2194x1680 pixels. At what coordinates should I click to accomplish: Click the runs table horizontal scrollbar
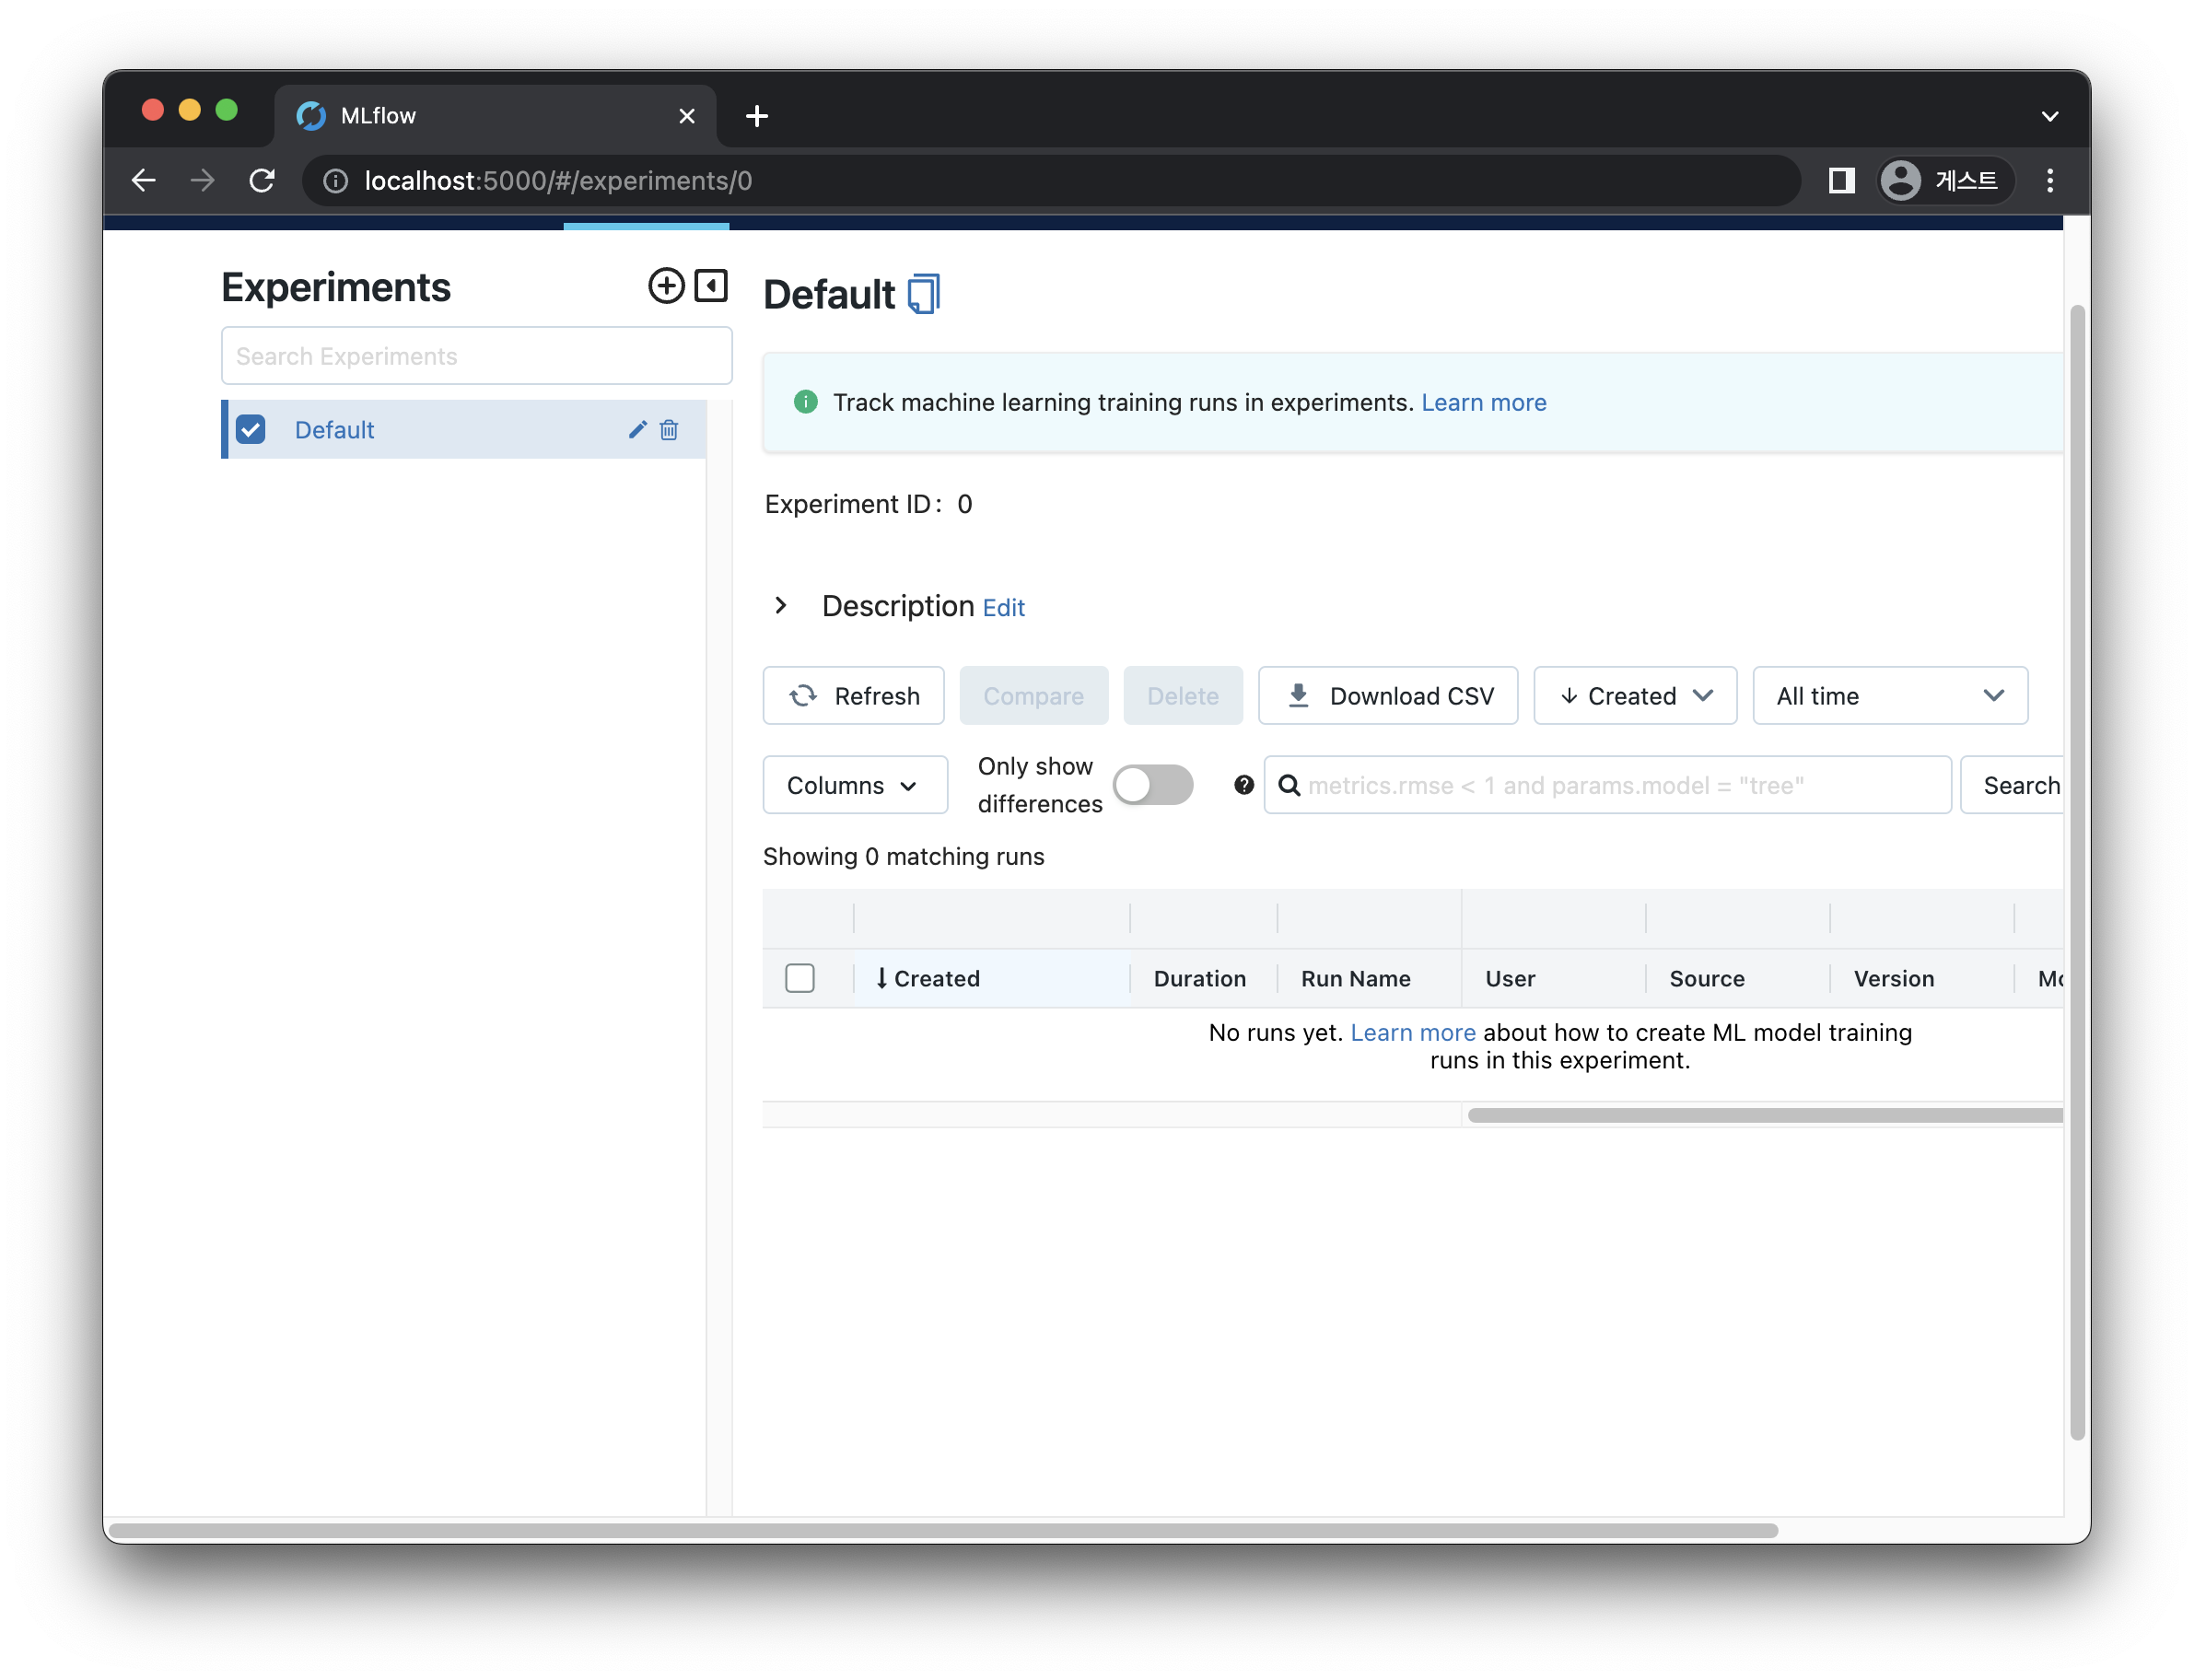coord(1765,1115)
